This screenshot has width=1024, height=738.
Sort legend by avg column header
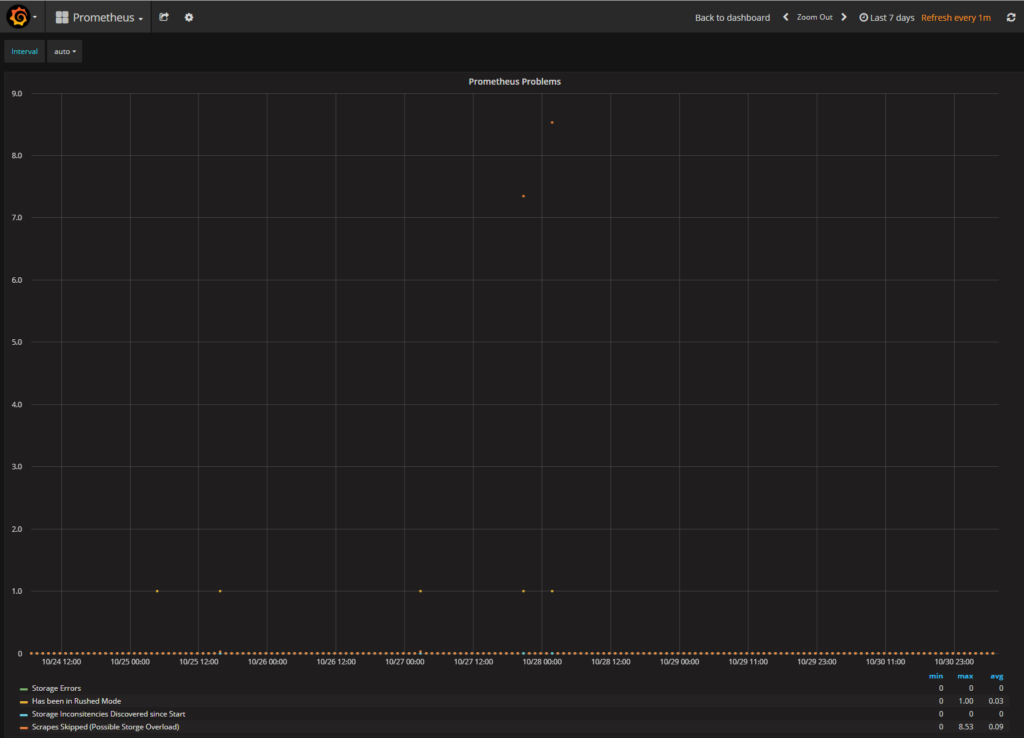pyautogui.click(x=996, y=676)
